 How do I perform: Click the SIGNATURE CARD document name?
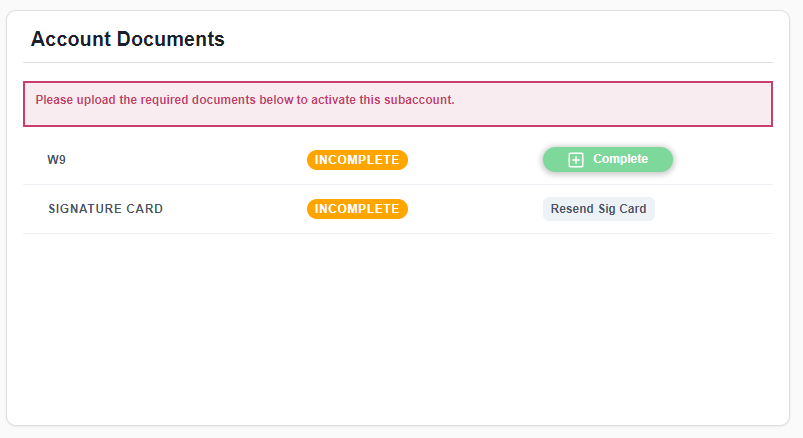click(105, 209)
